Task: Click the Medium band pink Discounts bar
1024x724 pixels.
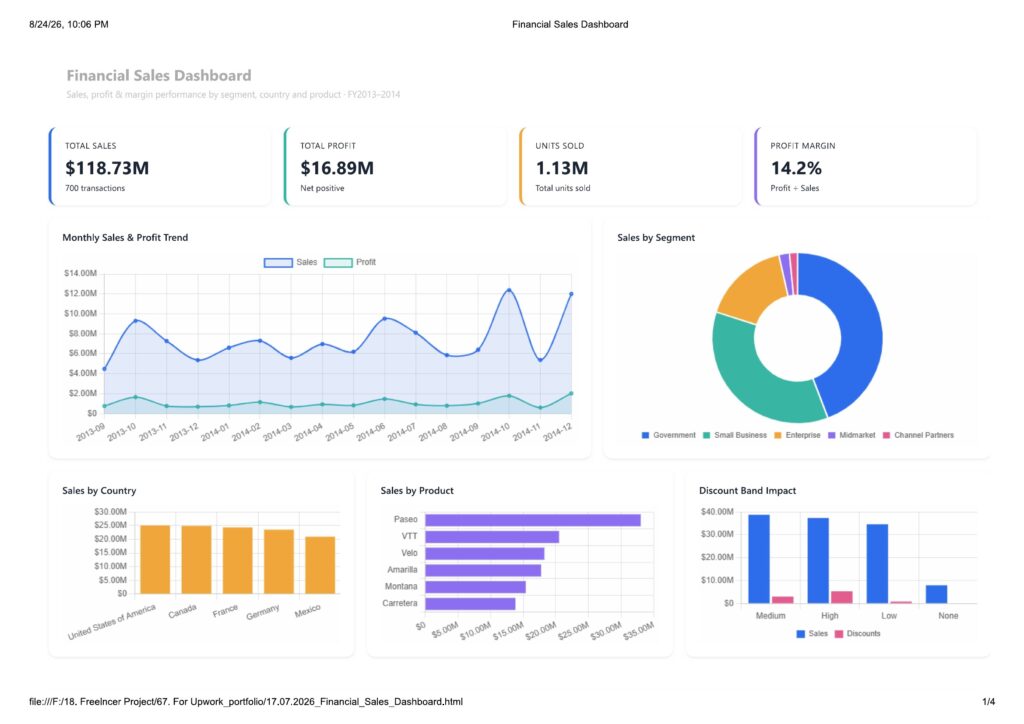Action: tap(782, 600)
